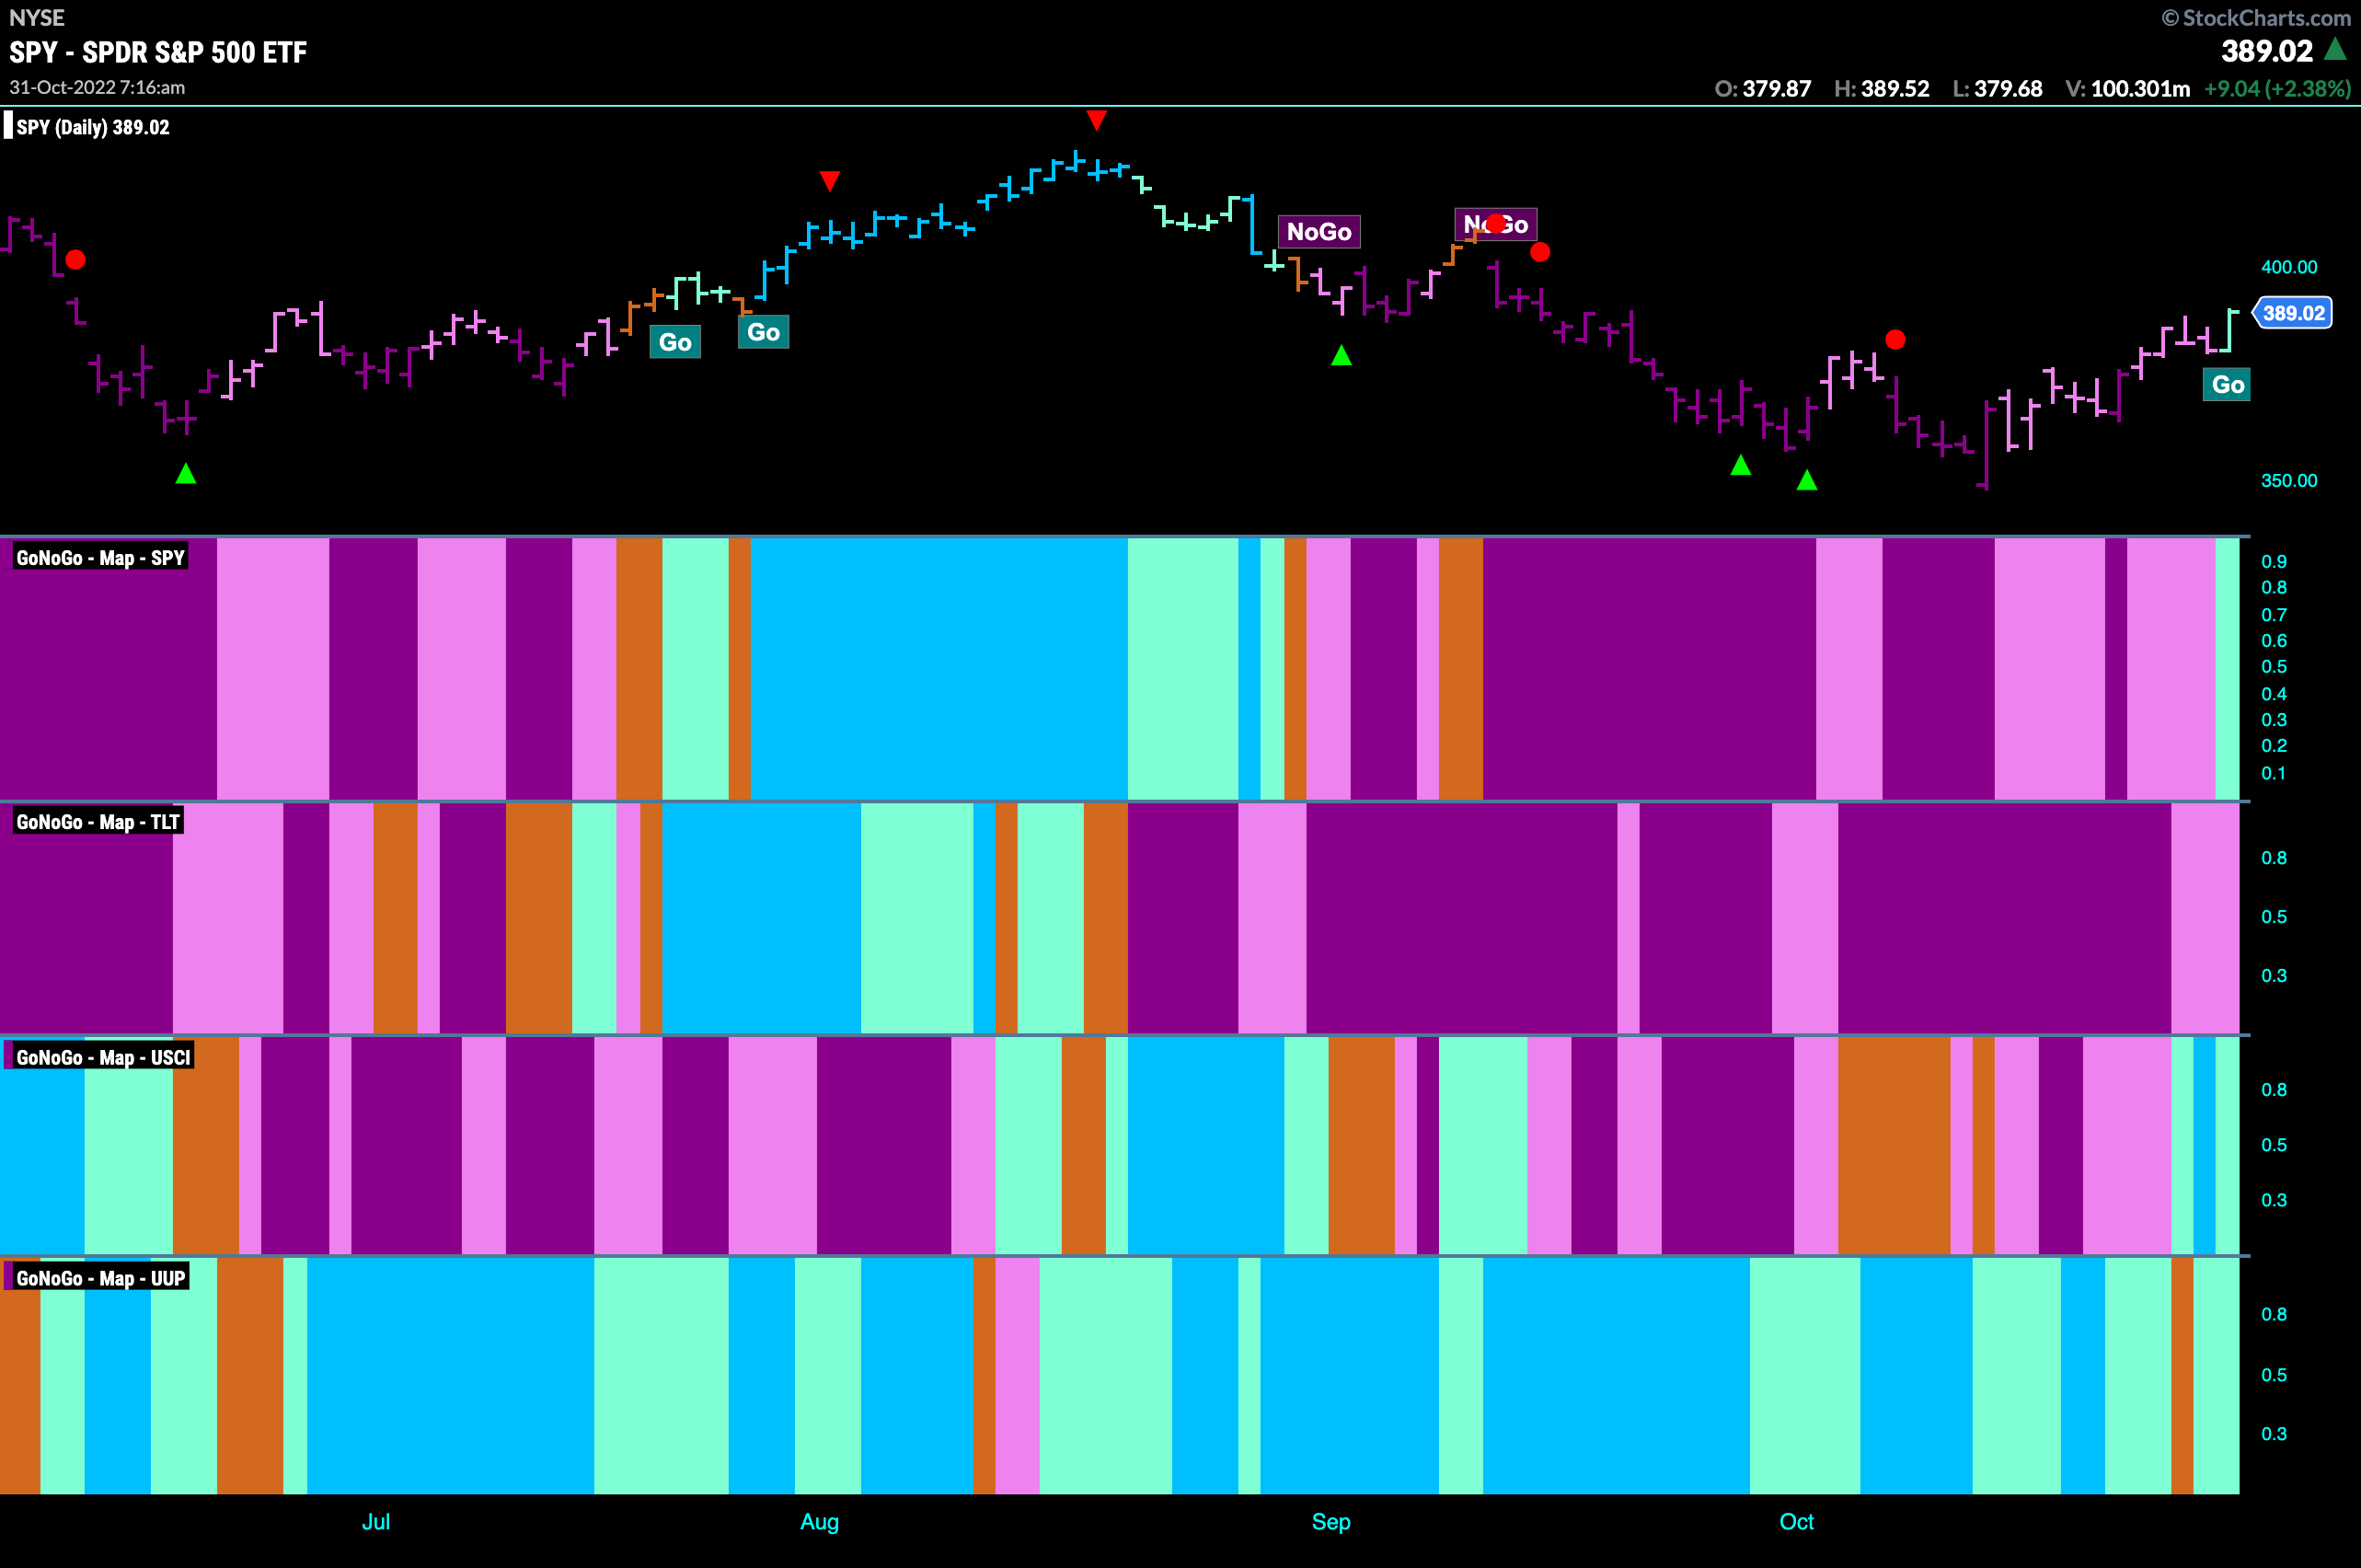Viewport: 2361px width, 1568px height.
Task: Click the open price value 379.87
Action: pyautogui.click(x=1777, y=89)
